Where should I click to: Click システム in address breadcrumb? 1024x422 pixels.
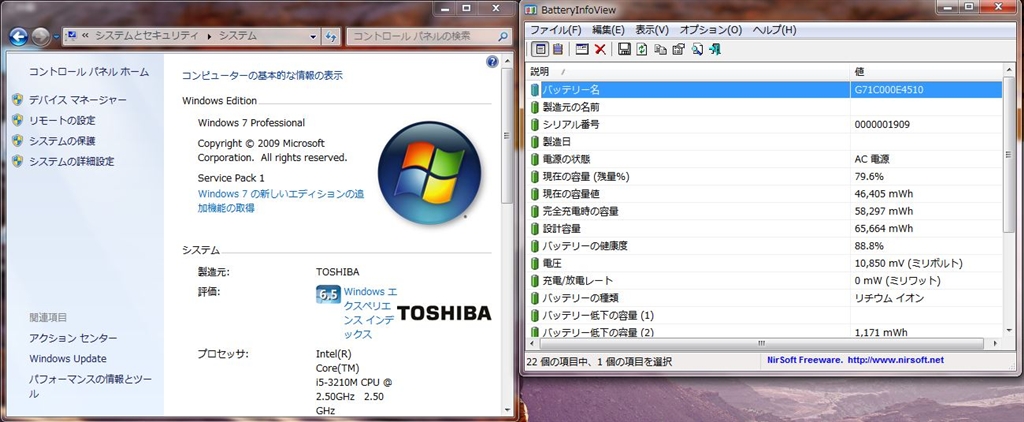click(238, 37)
